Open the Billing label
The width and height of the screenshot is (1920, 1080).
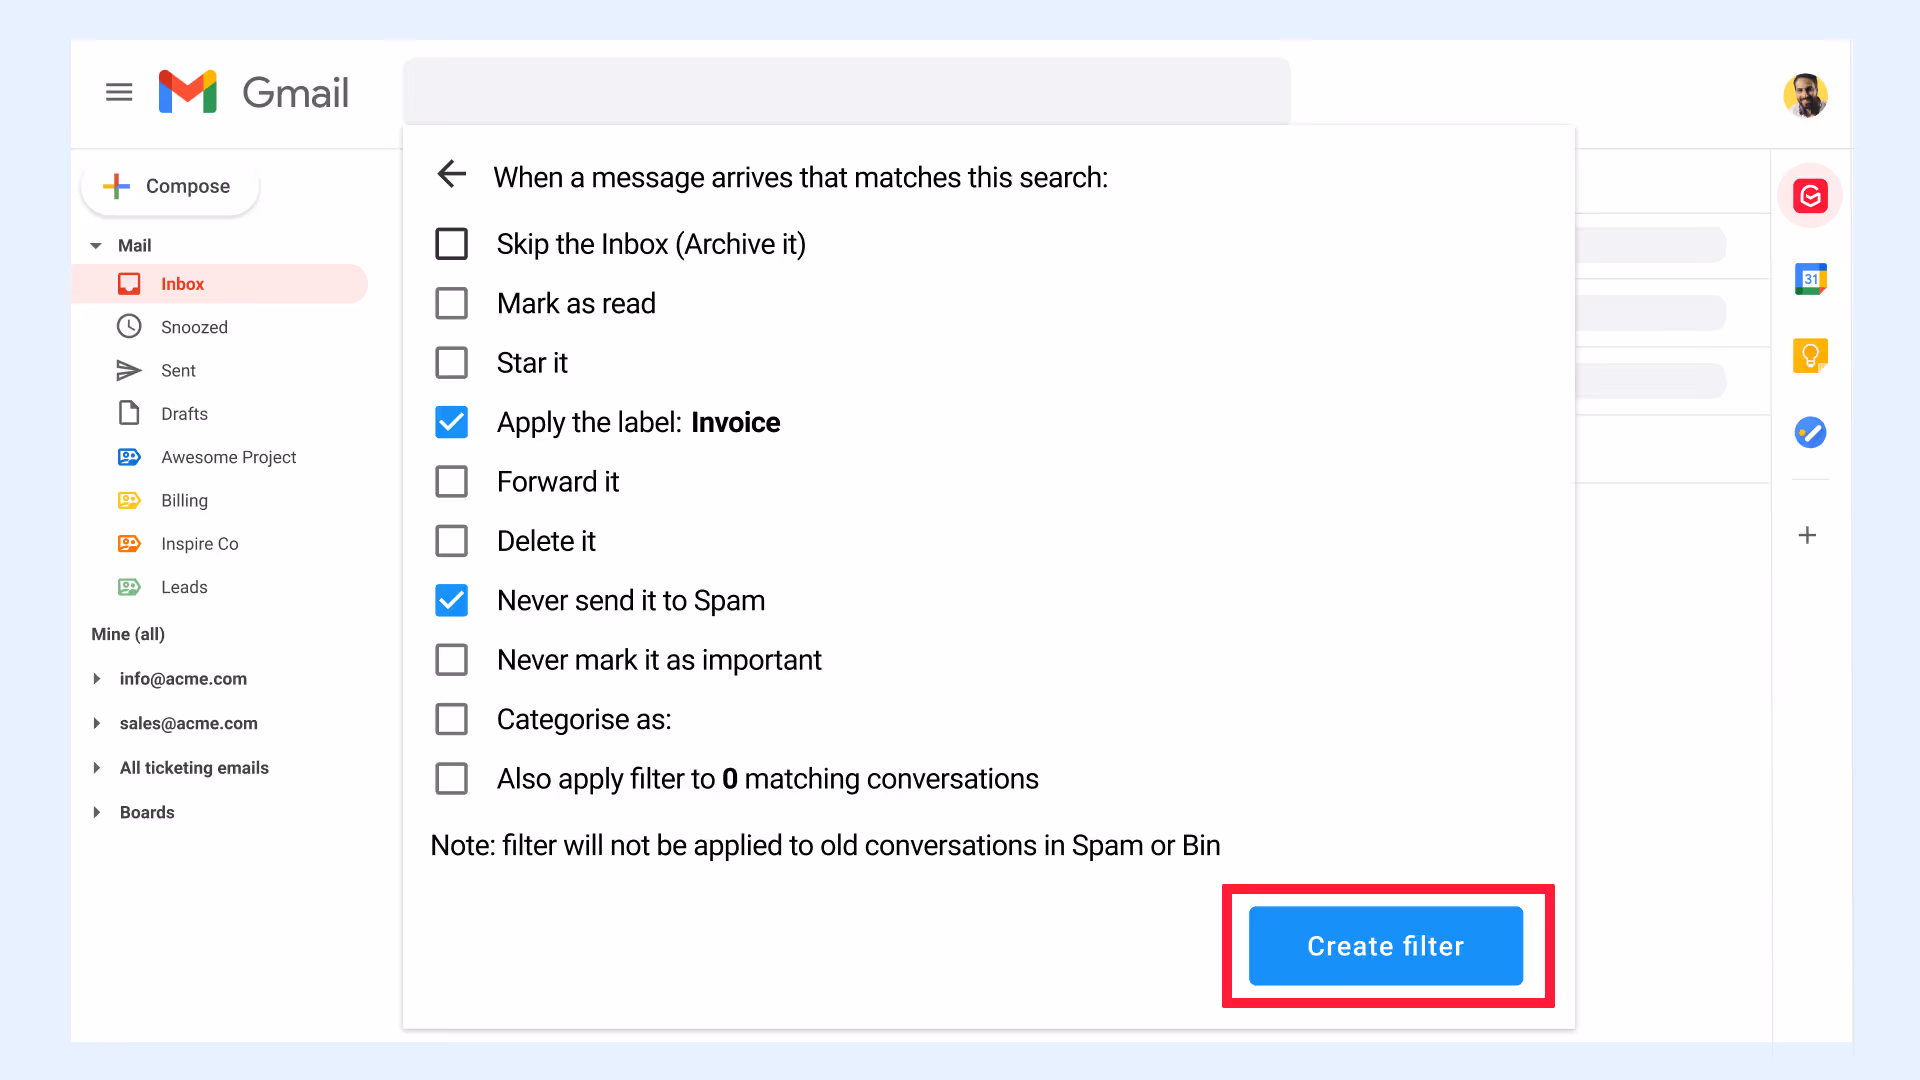pos(184,501)
